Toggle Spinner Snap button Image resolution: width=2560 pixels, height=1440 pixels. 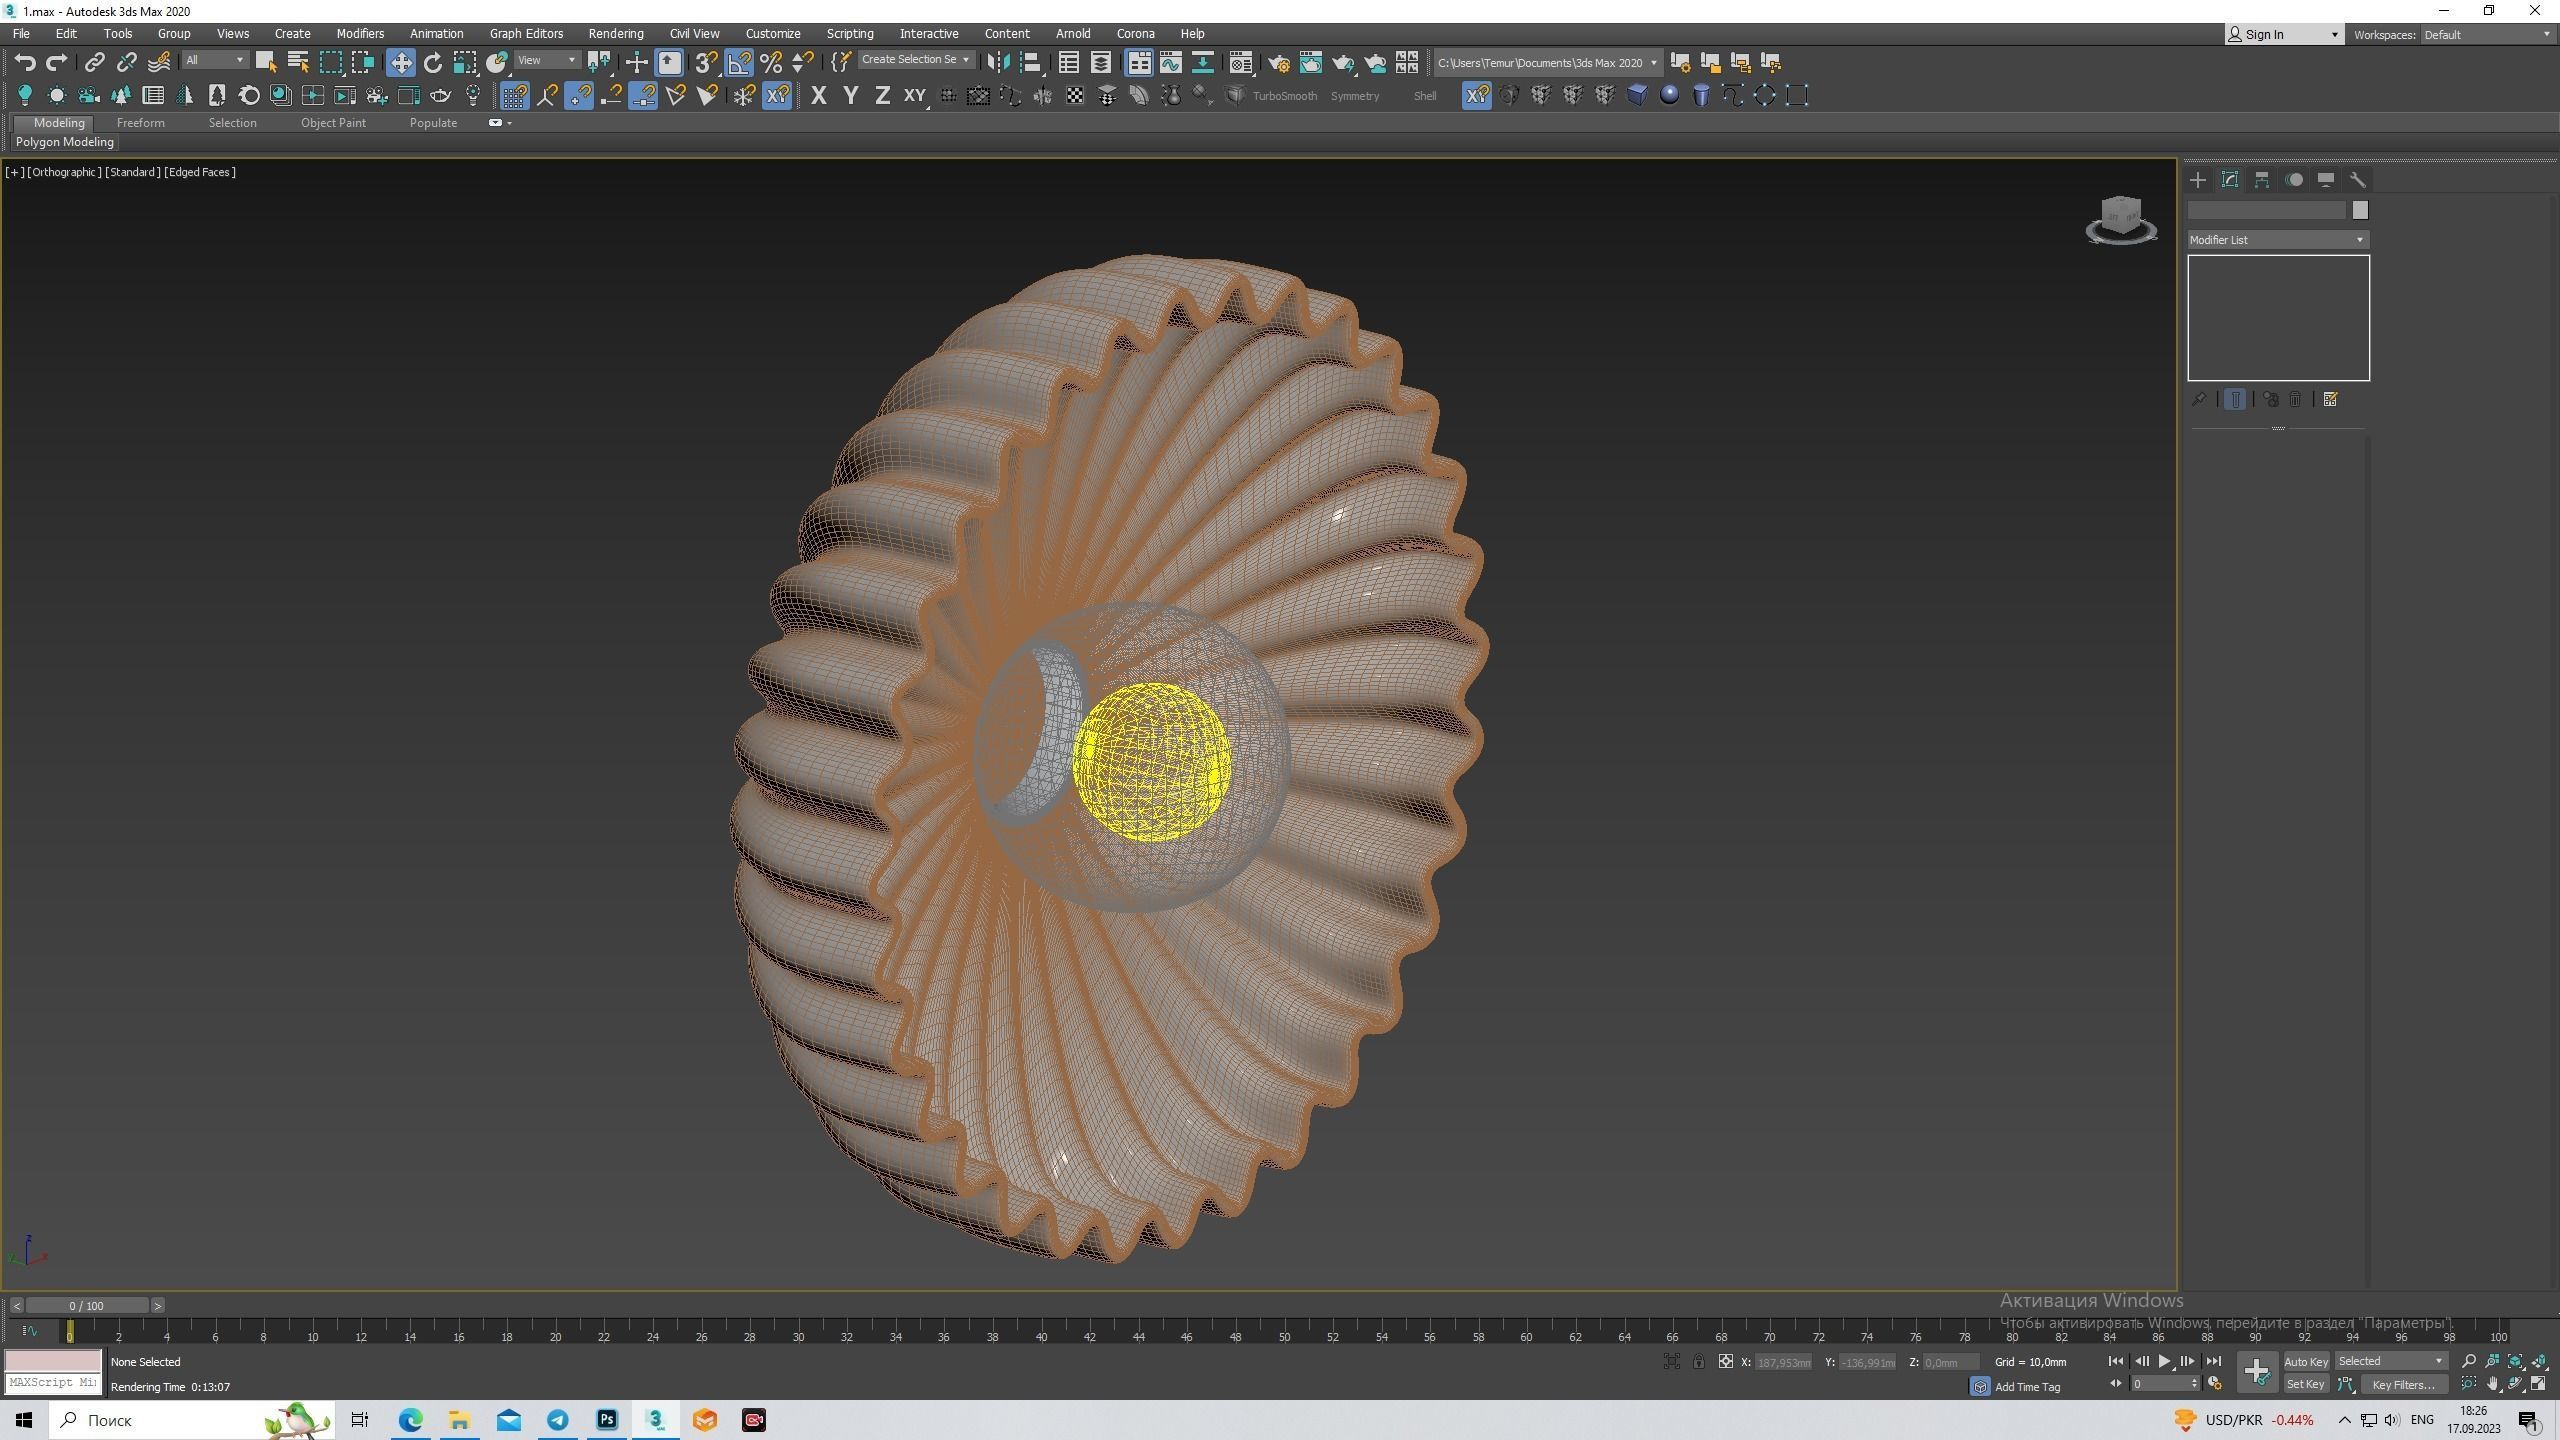point(803,62)
